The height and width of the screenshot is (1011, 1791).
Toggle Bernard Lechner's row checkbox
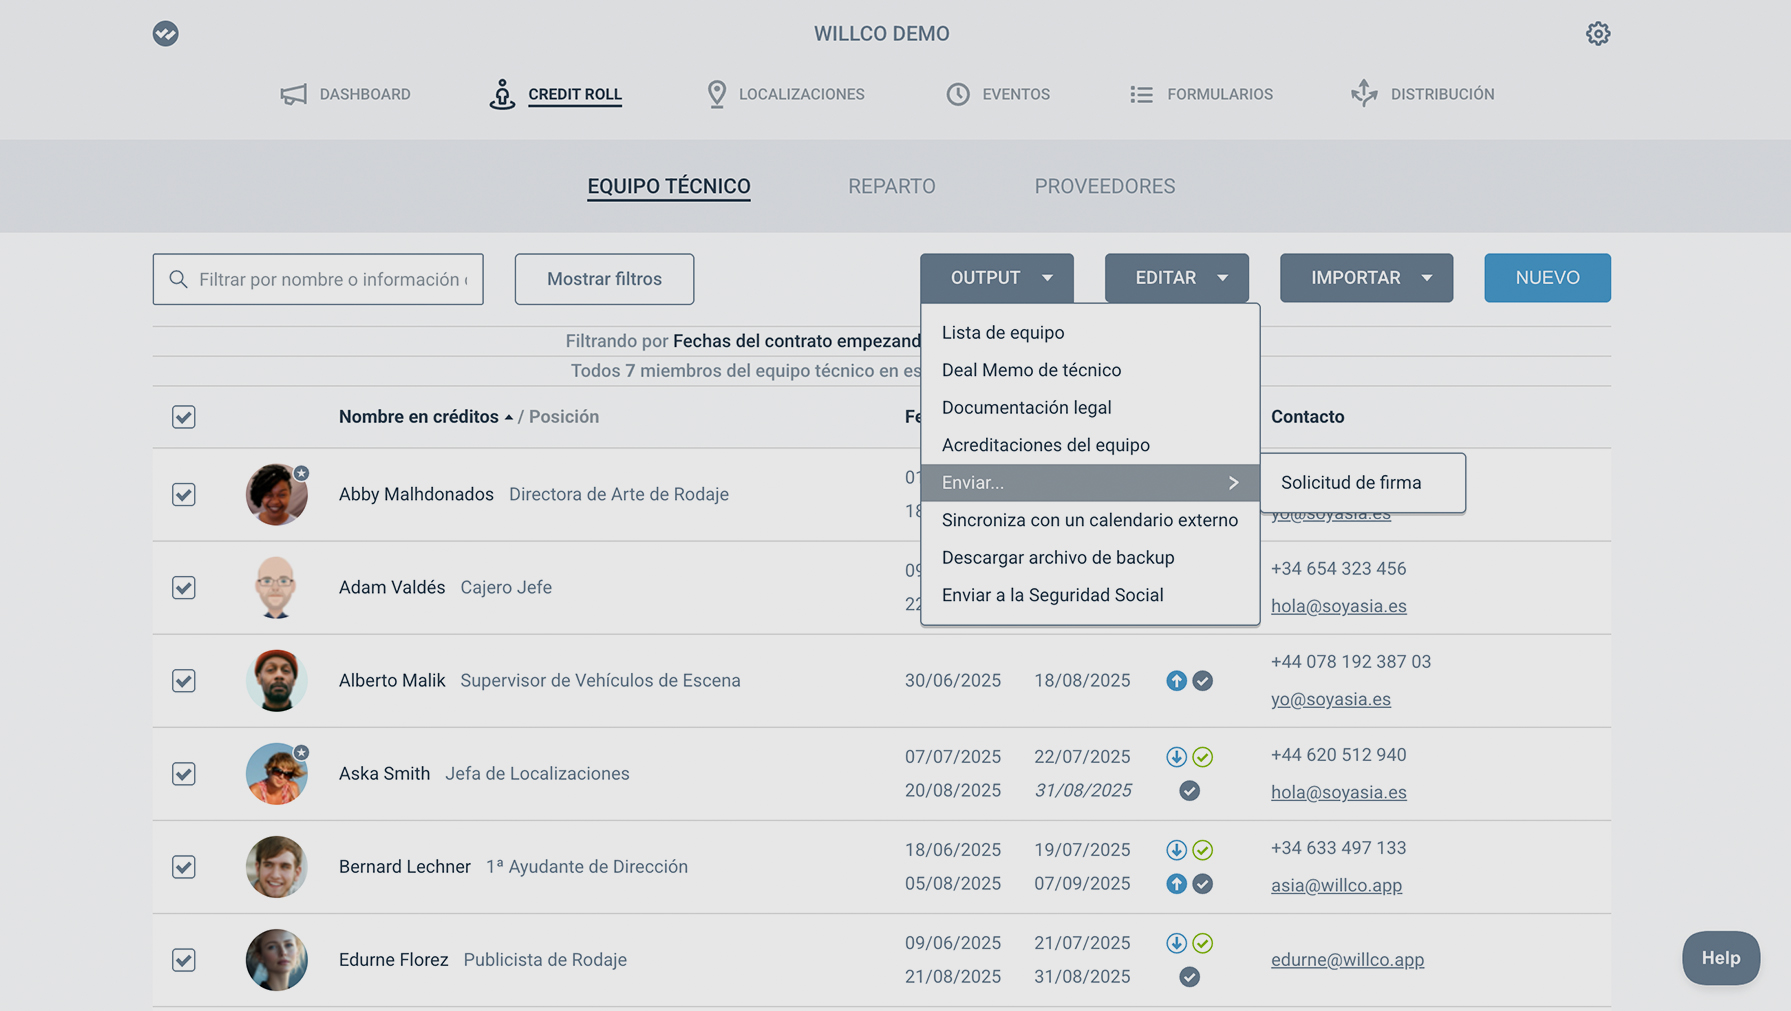184,867
